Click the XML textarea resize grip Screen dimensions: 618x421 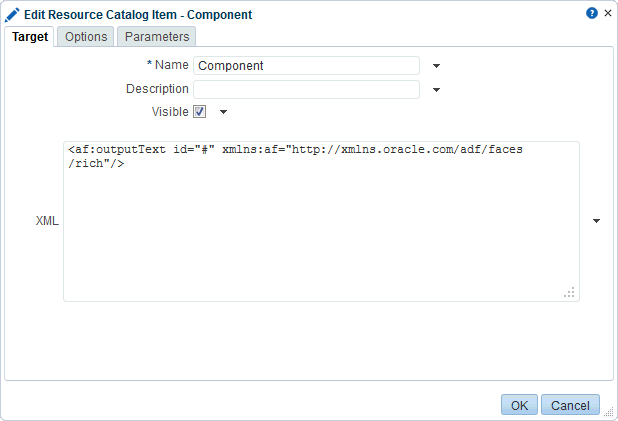tap(569, 292)
